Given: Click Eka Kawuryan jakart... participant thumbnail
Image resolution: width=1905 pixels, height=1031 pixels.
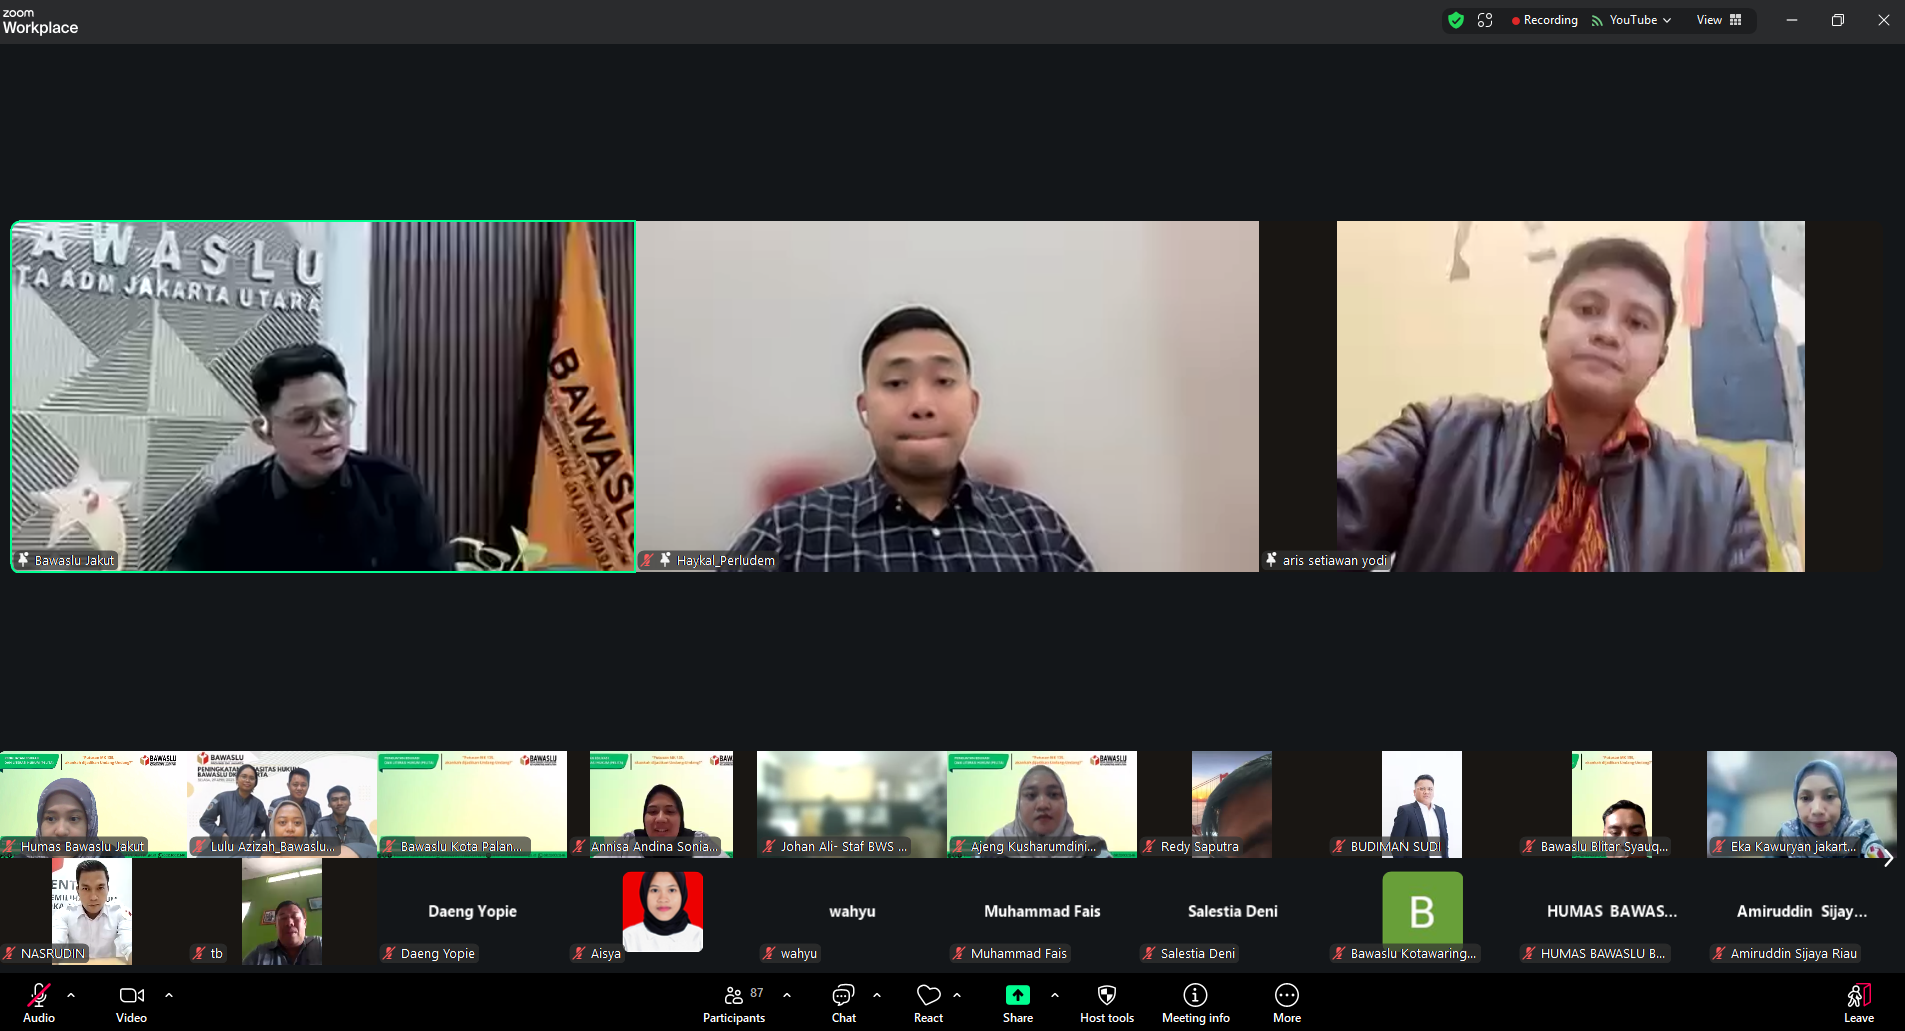Looking at the screenshot, I should (1802, 804).
